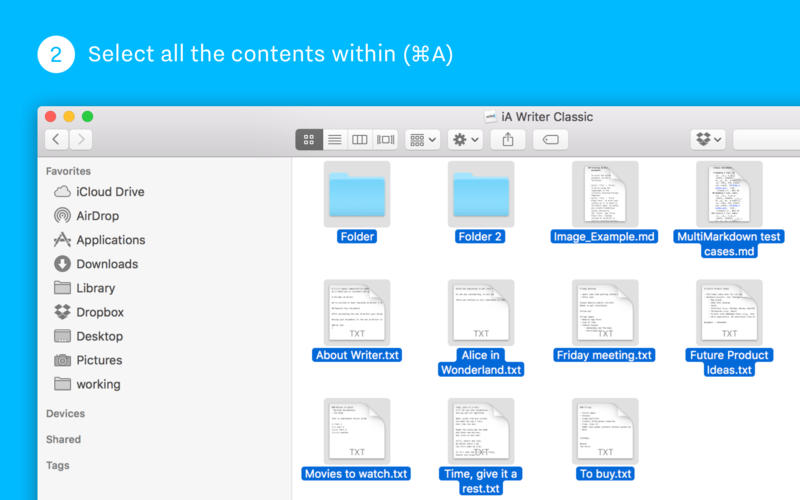This screenshot has width=800, height=500.
Task: Minimize the window with yellow button
Action: pos(69,116)
